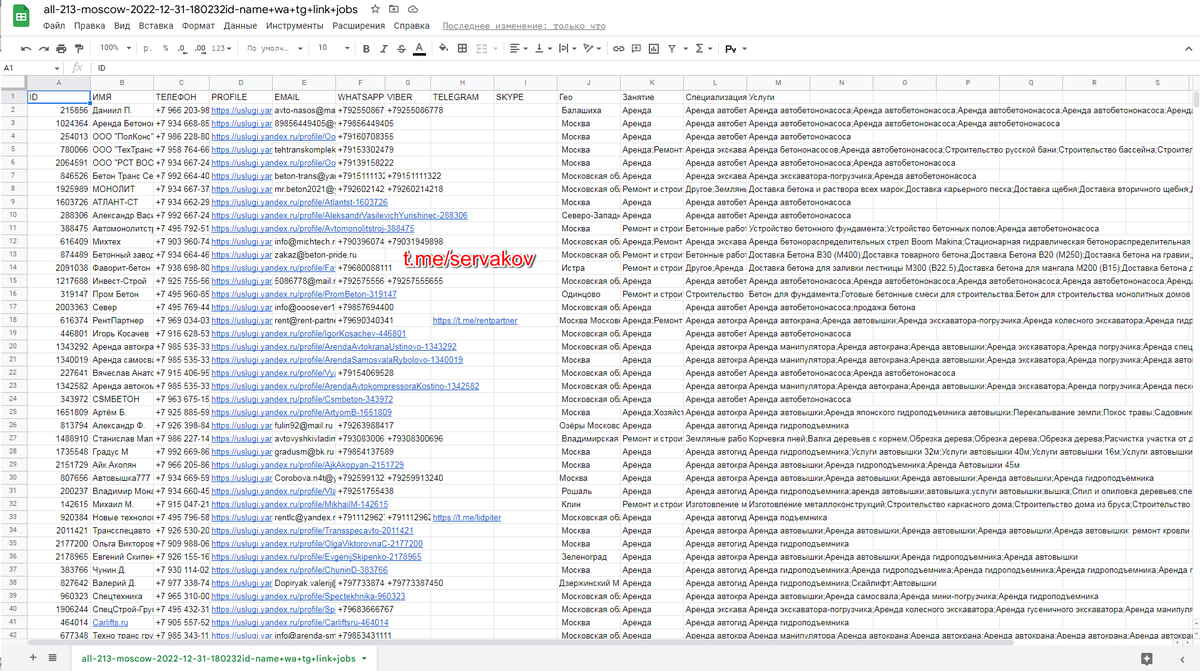This screenshot has height=671, width=1200.
Task: Open text wrapping dropdown
Action: click(567, 48)
